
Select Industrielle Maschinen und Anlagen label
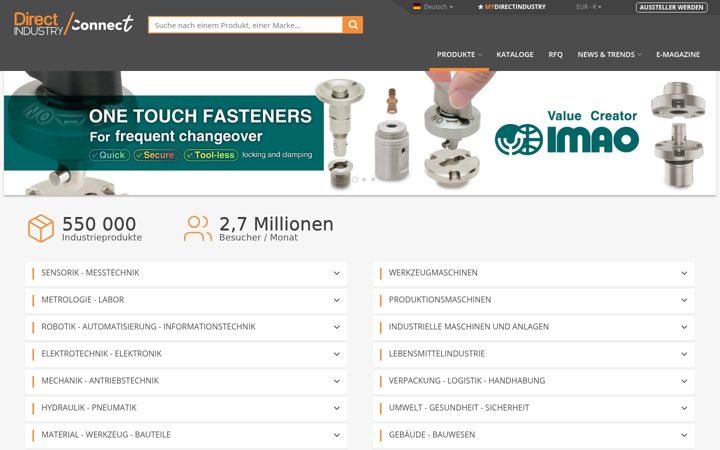[469, 327]
